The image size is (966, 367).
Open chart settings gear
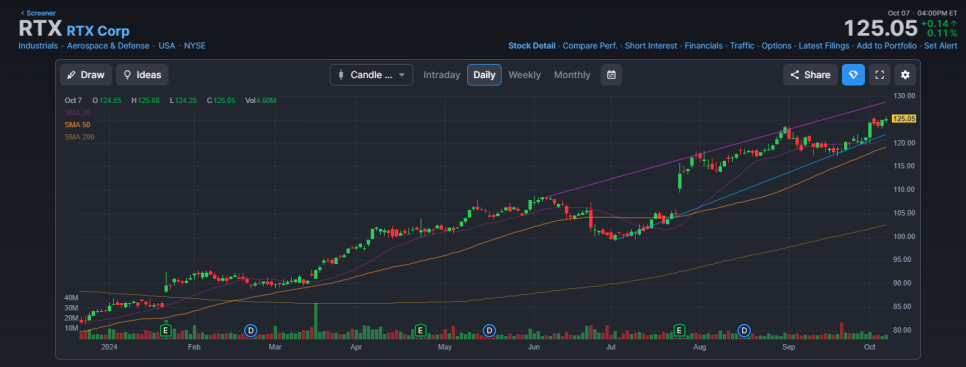coord(905,75)
